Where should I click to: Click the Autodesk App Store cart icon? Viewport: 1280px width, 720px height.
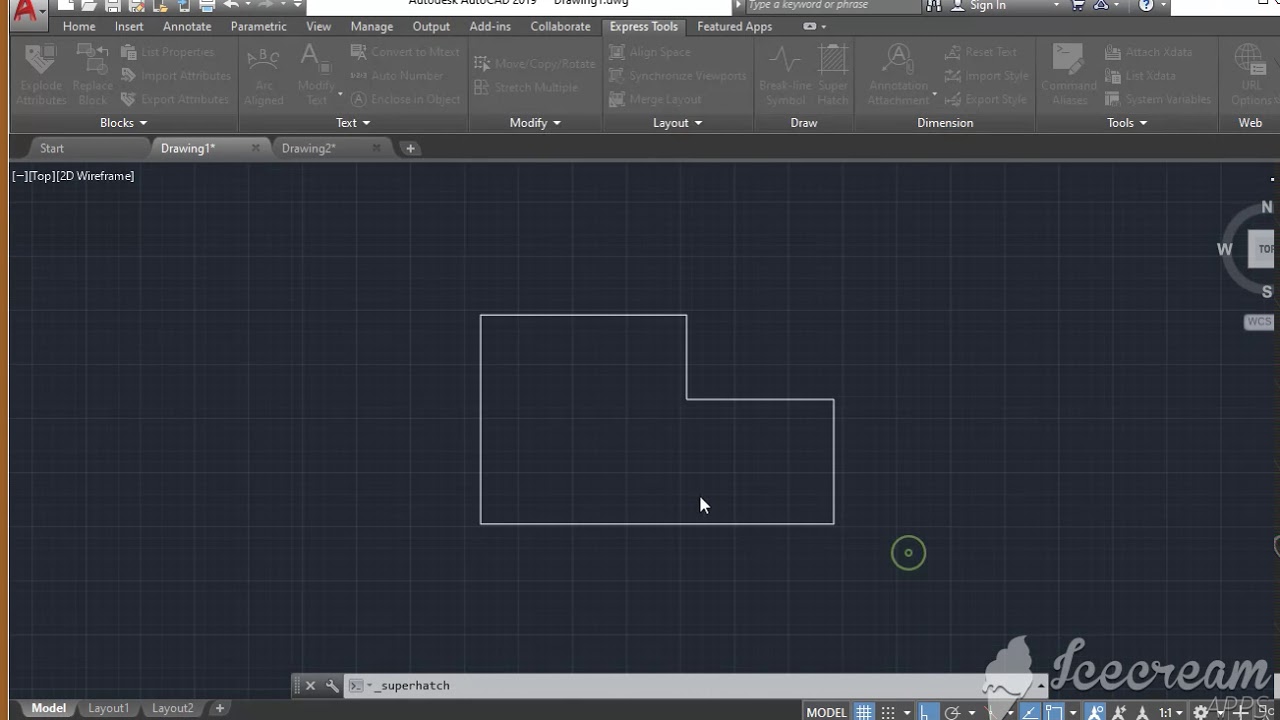[x=1078, y=5]
